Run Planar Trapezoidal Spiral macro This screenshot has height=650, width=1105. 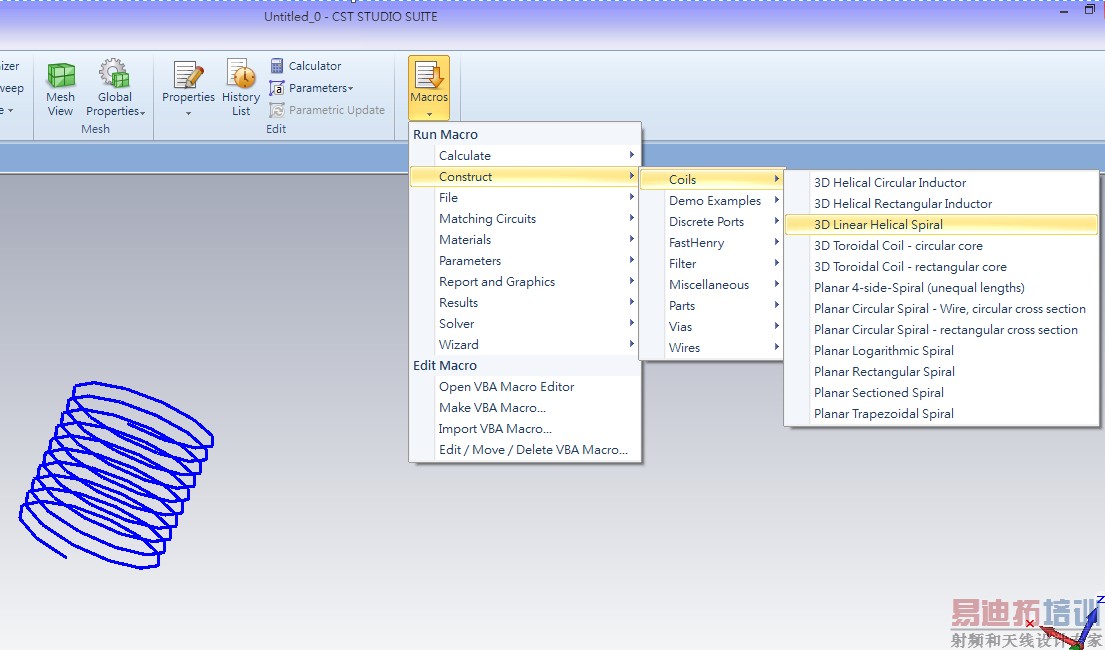point(942,414)
